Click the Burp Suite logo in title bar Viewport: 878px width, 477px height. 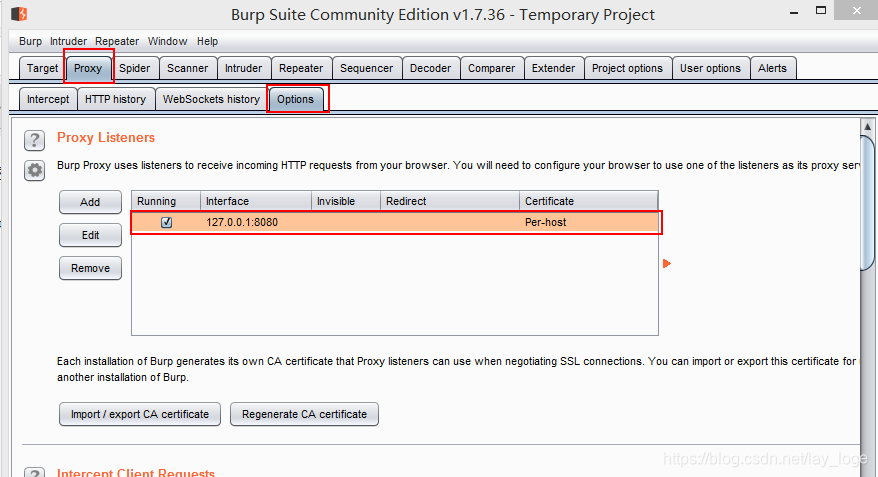pos(19,13)
